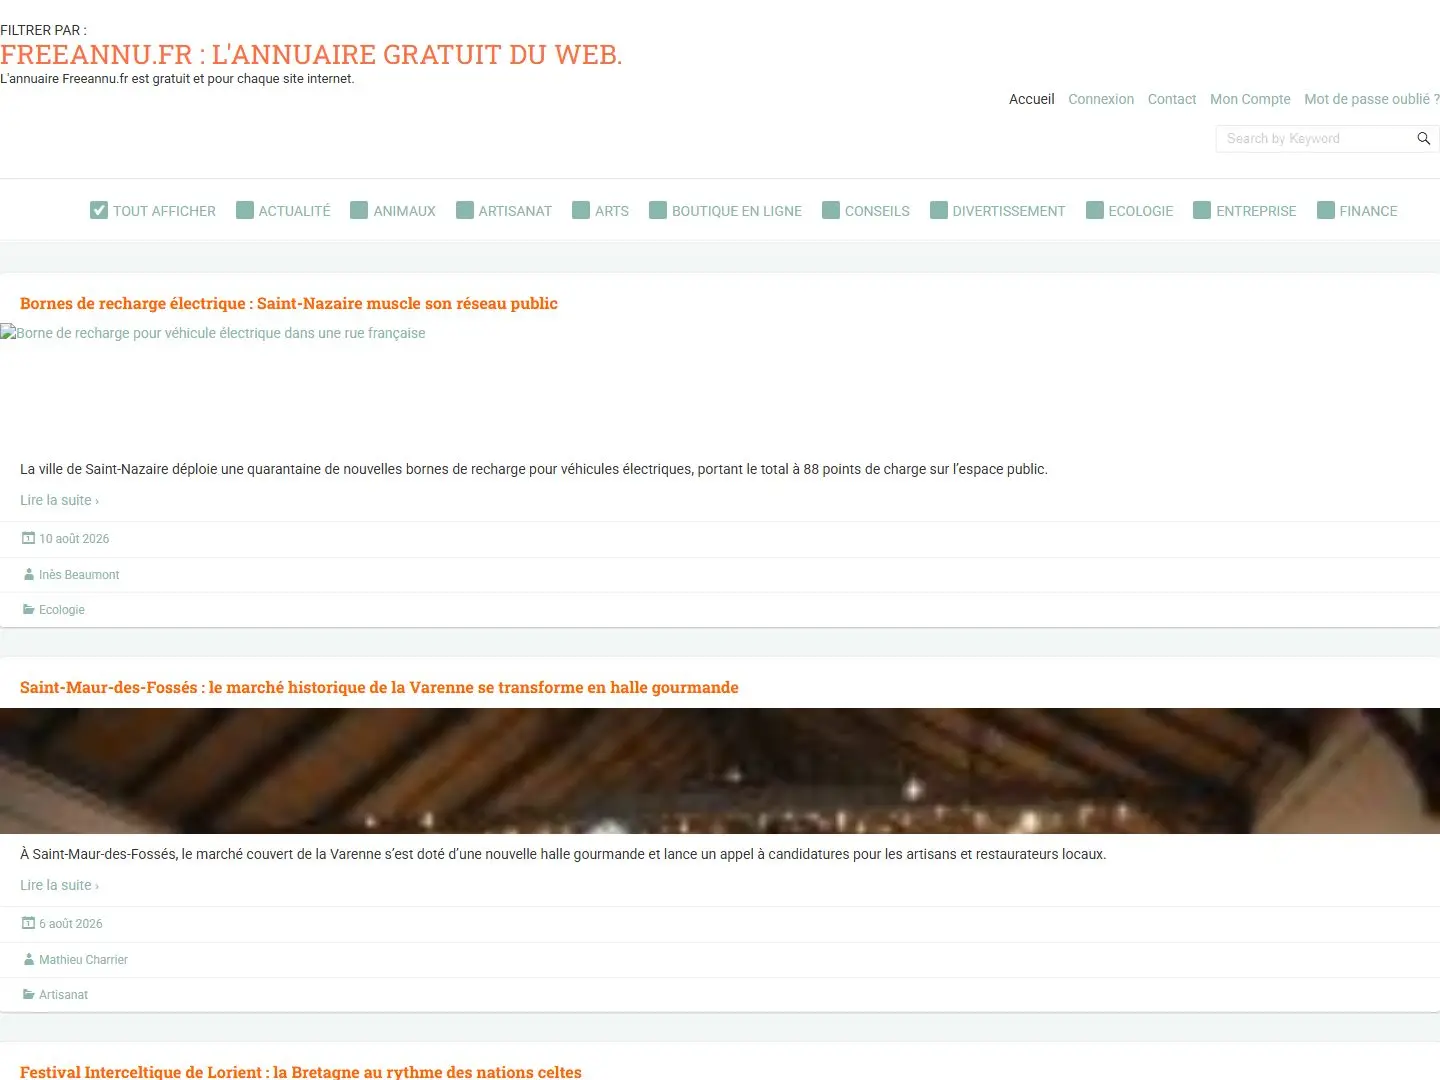Click calendar icon beside 10 août 2026
This screenshot has width=1440, height=1080.
28,538
